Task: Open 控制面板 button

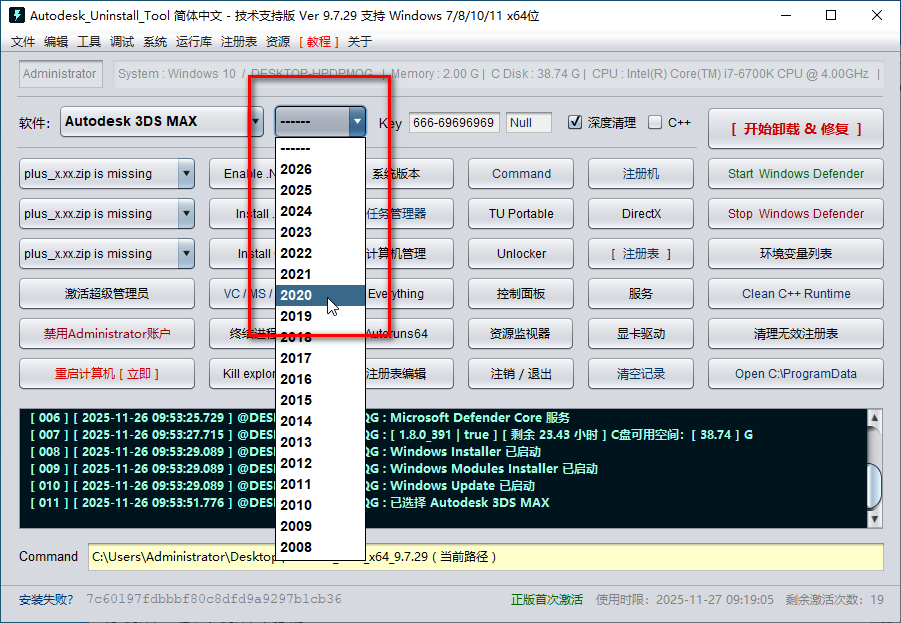Action: coord(521,294)
